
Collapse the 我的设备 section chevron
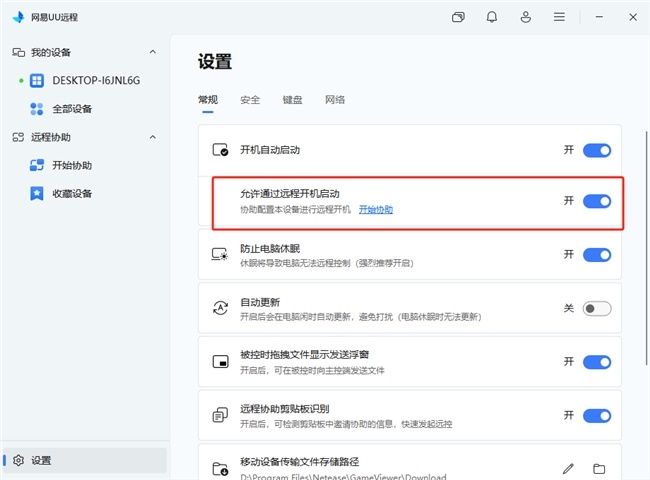tap(153, 52)
